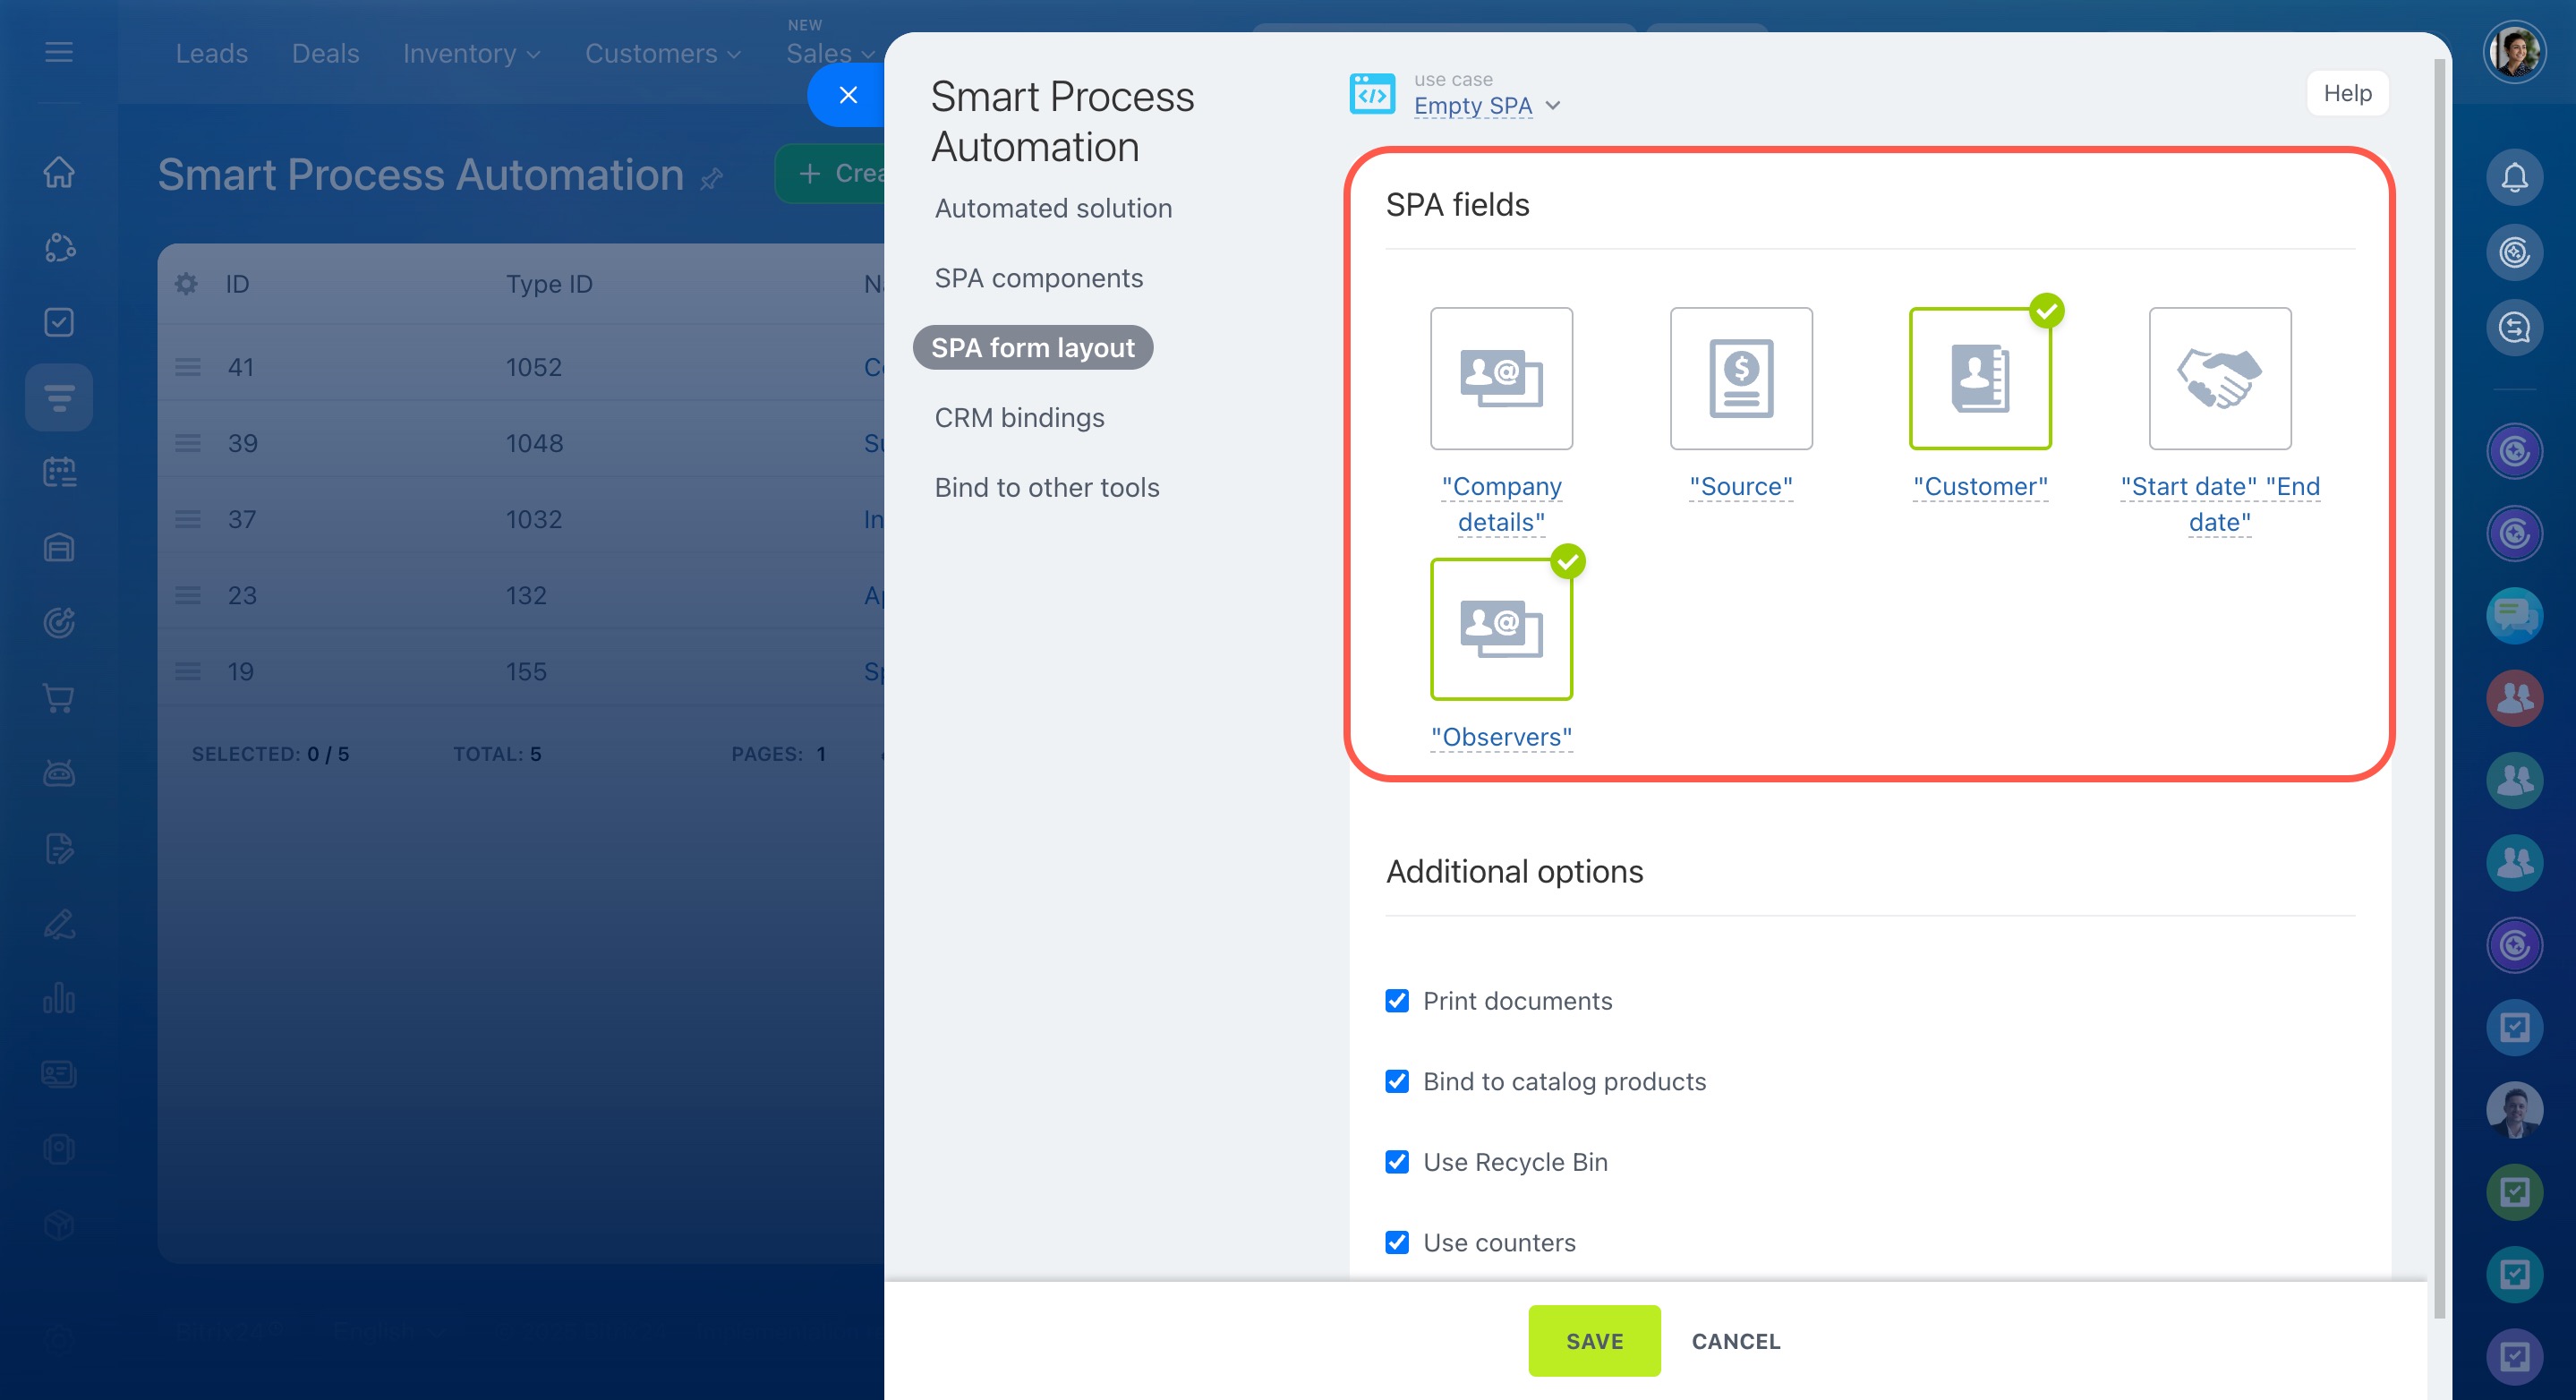Disable the Use Recycle Bin checkbox
The image size is (2576, 1400).
[x=1397, y=1162]
